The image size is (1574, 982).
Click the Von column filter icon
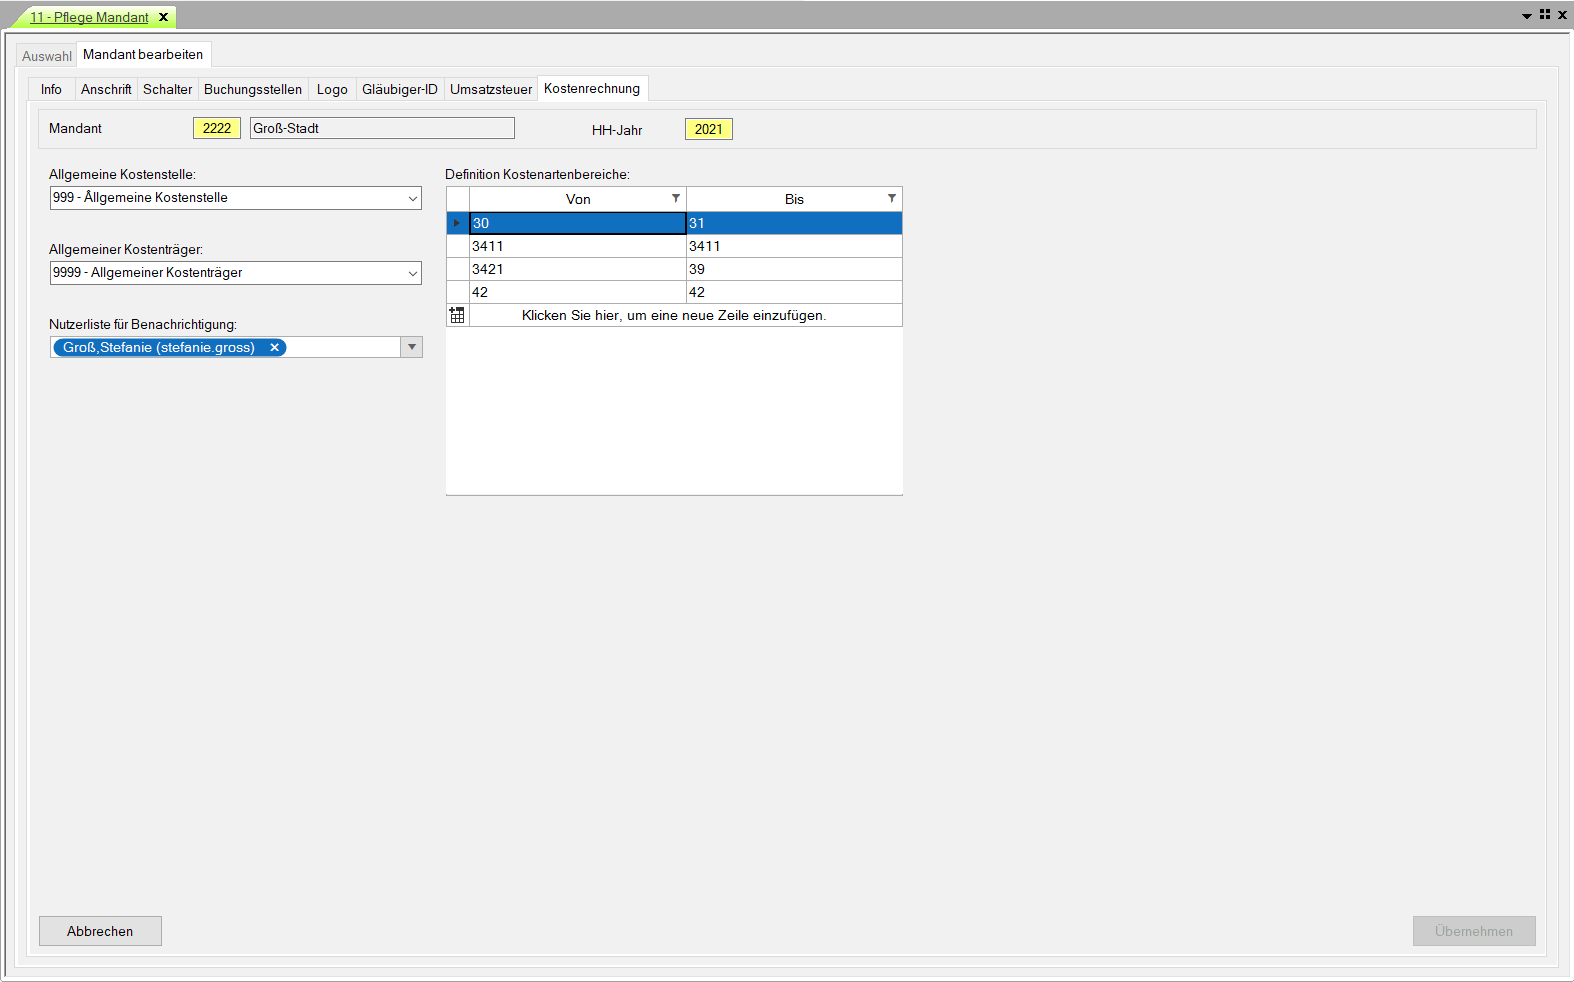point(676,198)
